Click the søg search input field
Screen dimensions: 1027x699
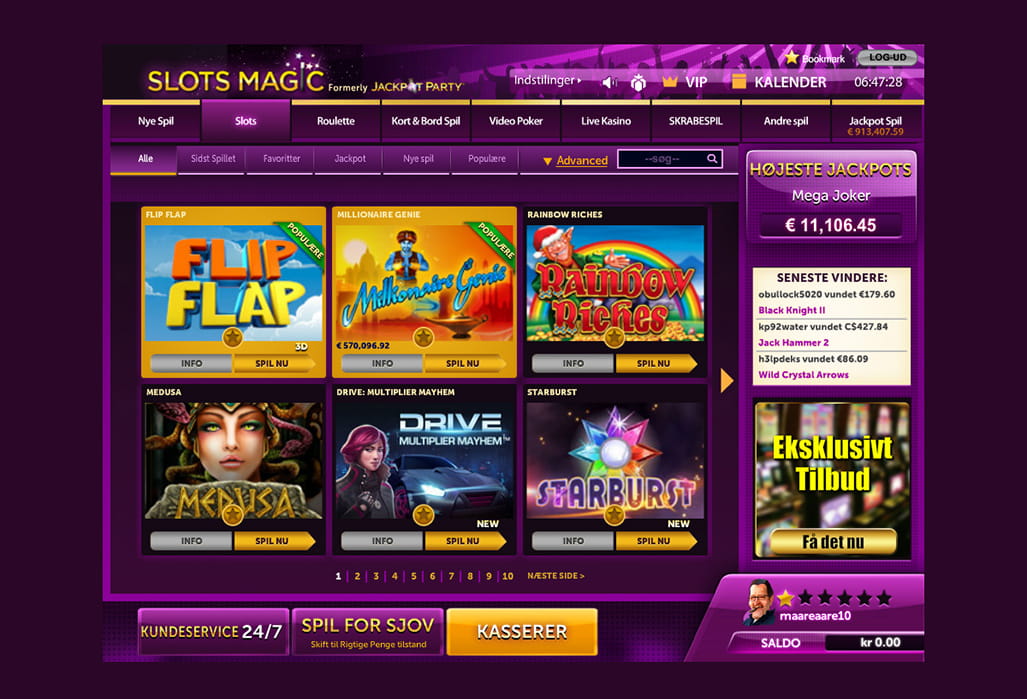pyautogui.click(x=662, y=159)
